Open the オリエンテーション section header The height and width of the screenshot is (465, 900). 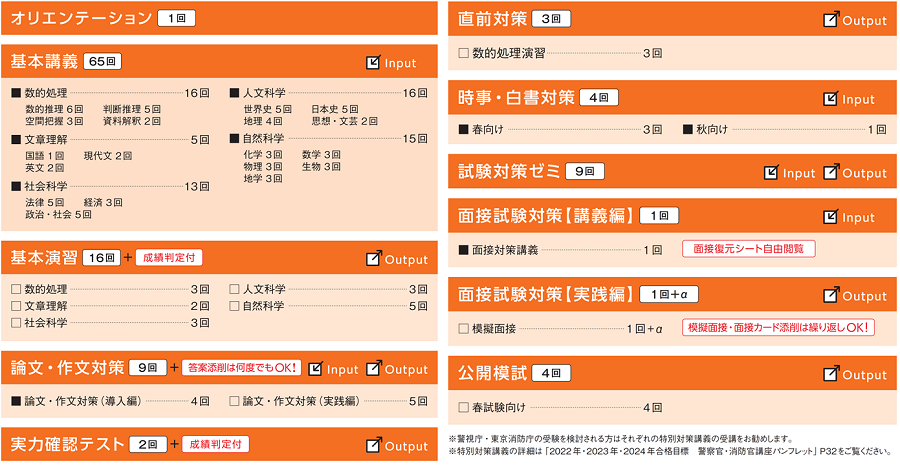click(x=79, y=18)
